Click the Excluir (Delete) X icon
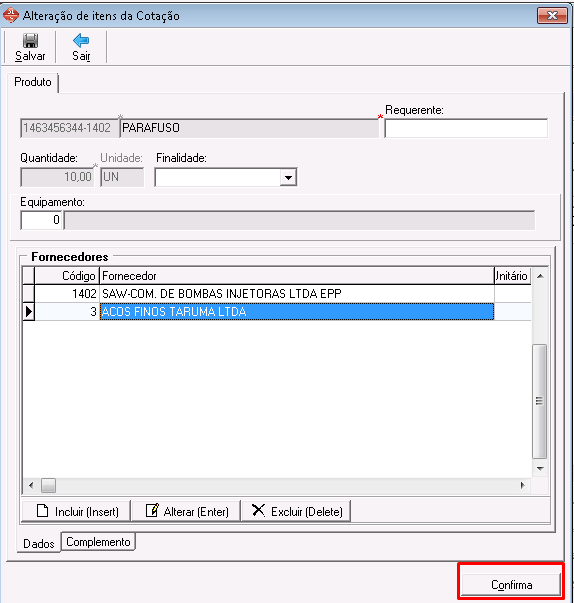 pos(258,510)
